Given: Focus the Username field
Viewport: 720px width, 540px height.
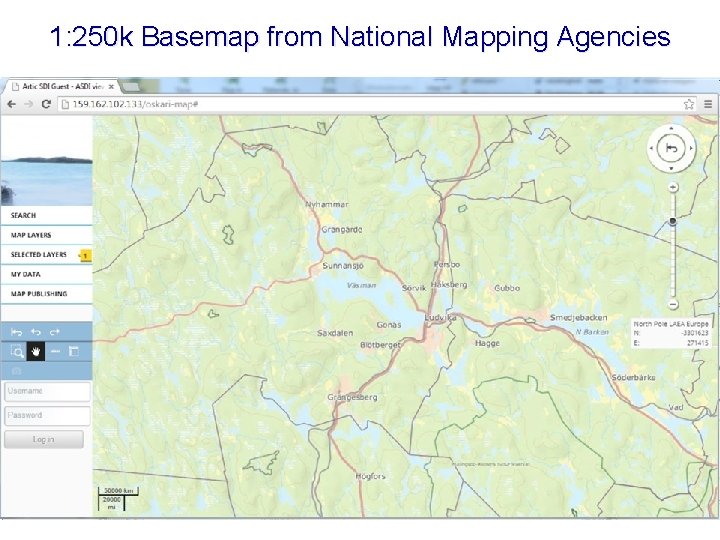Looking at the screenshot, I should click(47, 391).
